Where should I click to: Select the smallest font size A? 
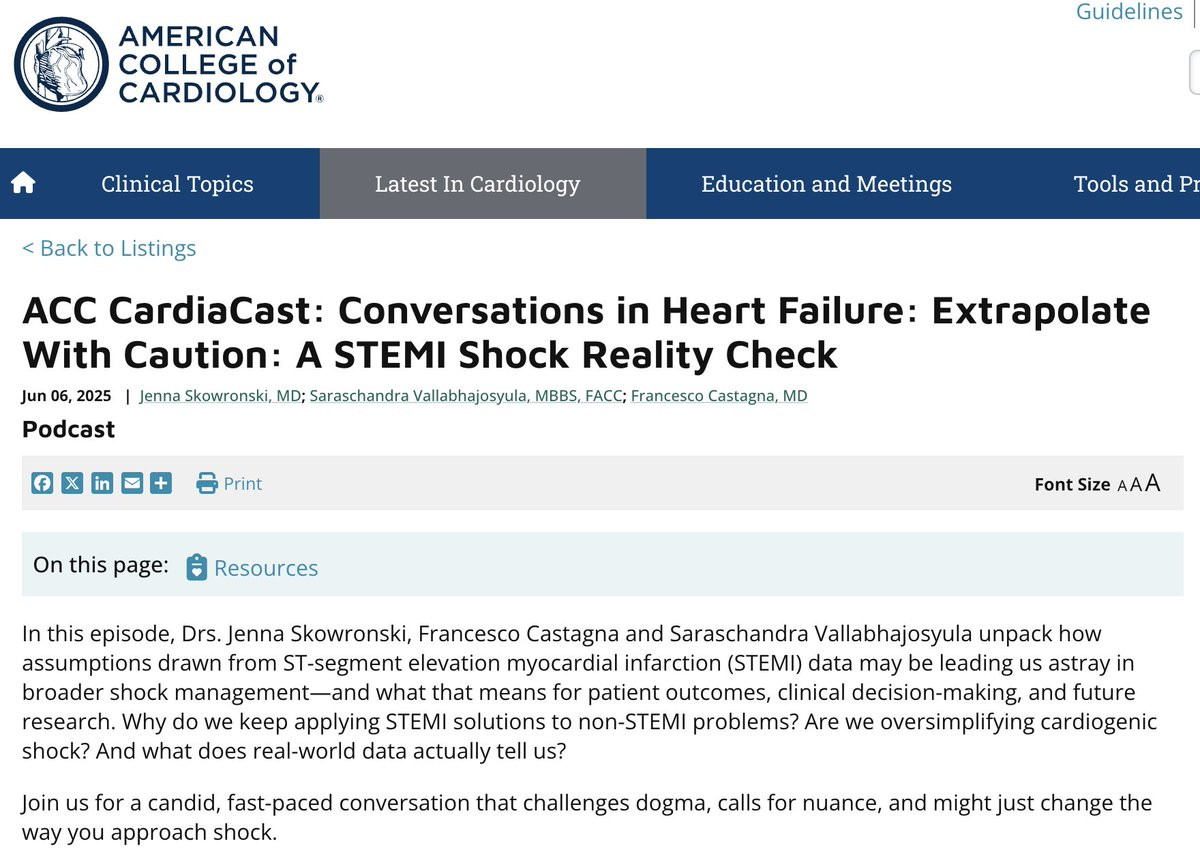(x=1122, y=486)
